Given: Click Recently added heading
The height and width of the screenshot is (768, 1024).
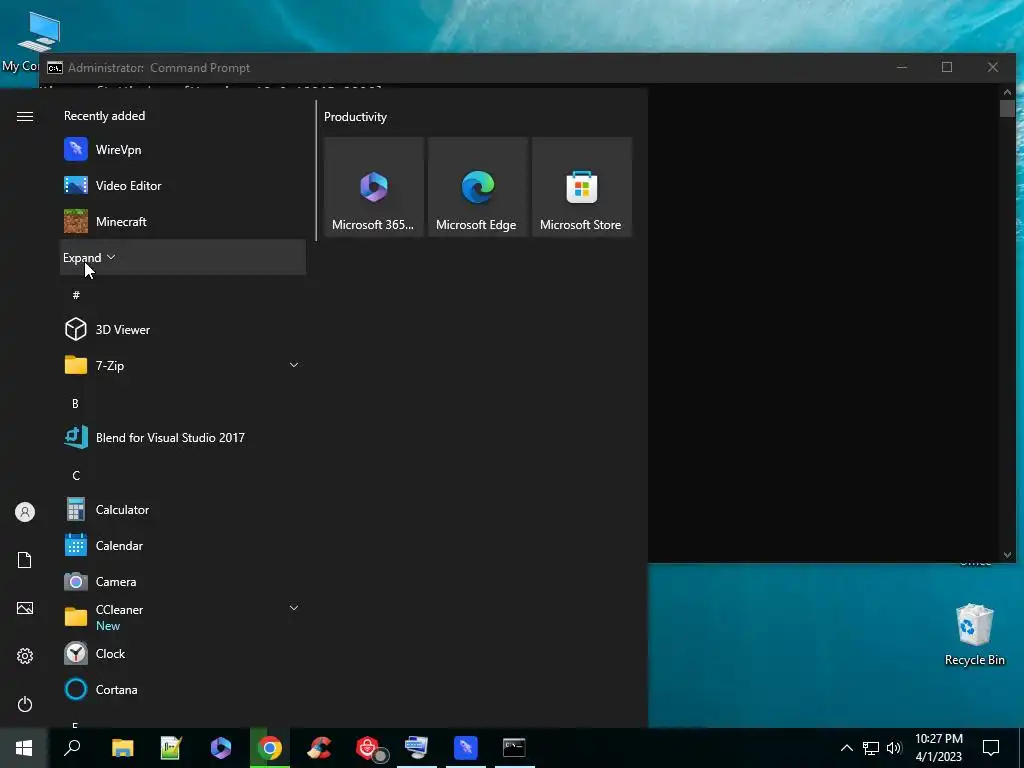Looking at the screenshot, I should (x=104, y=116).
